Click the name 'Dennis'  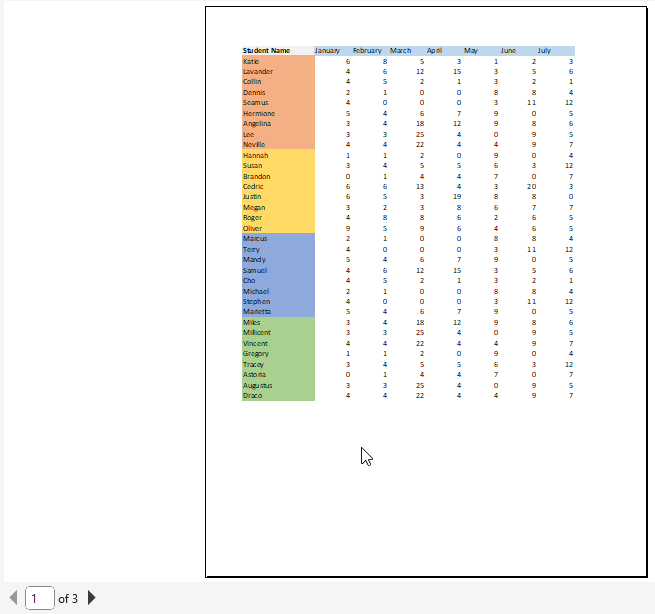[x=254, y=92]
